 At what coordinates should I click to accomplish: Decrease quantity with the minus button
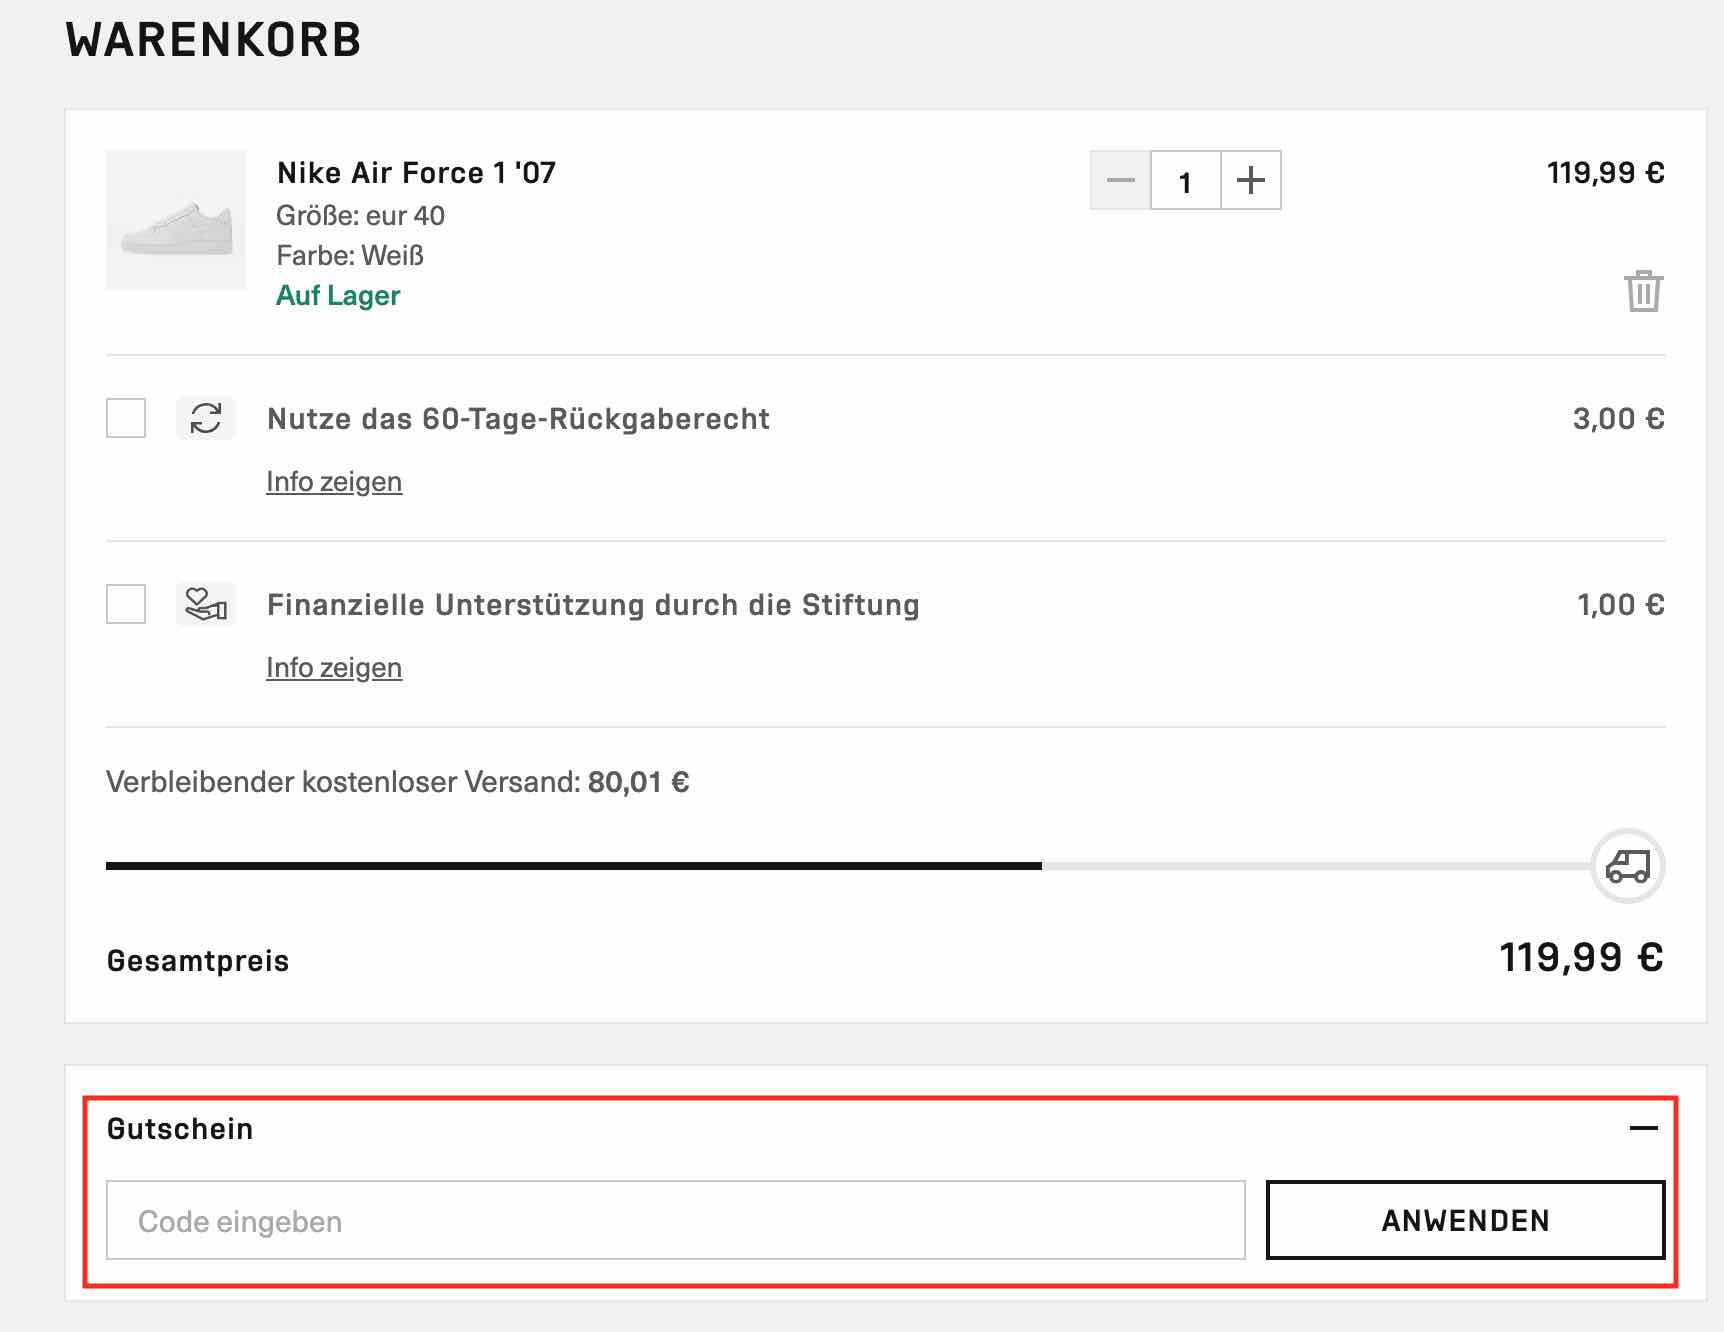1120,181
